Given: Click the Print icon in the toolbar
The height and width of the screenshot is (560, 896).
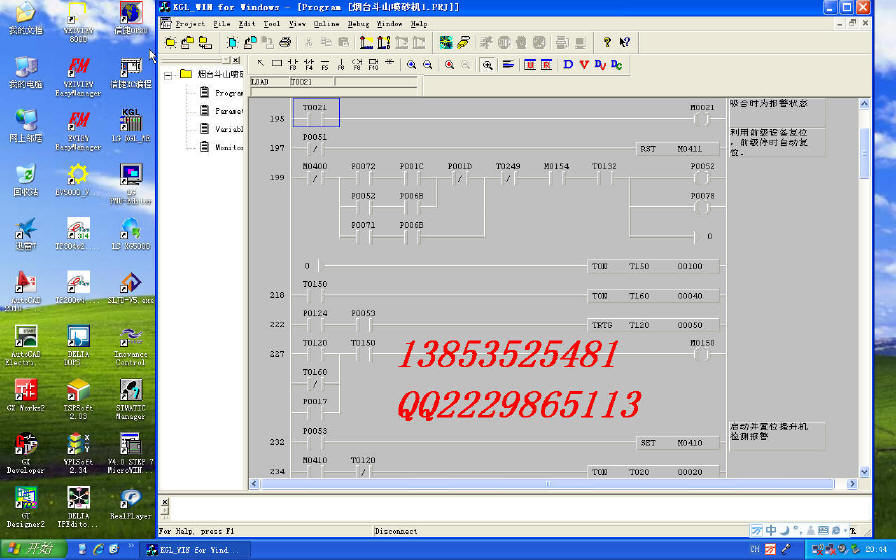Looking at the screenshot, I should (285, 42).
